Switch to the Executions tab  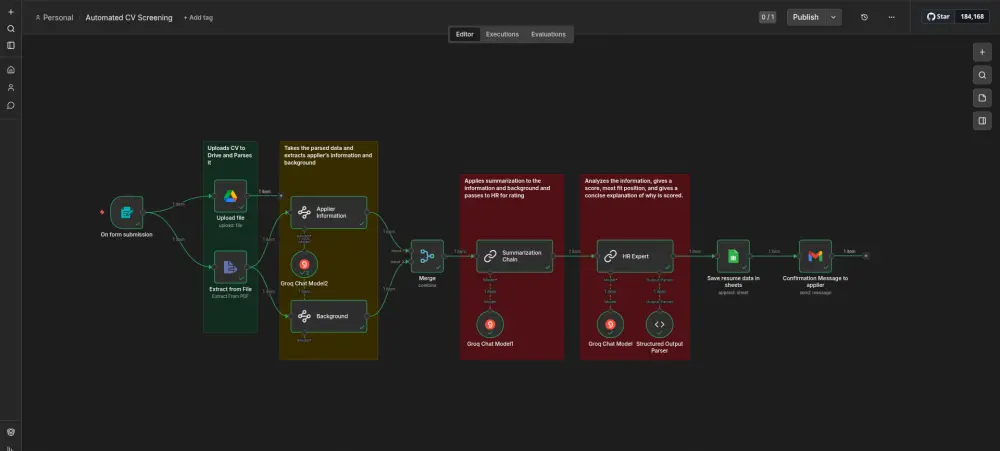502,34
